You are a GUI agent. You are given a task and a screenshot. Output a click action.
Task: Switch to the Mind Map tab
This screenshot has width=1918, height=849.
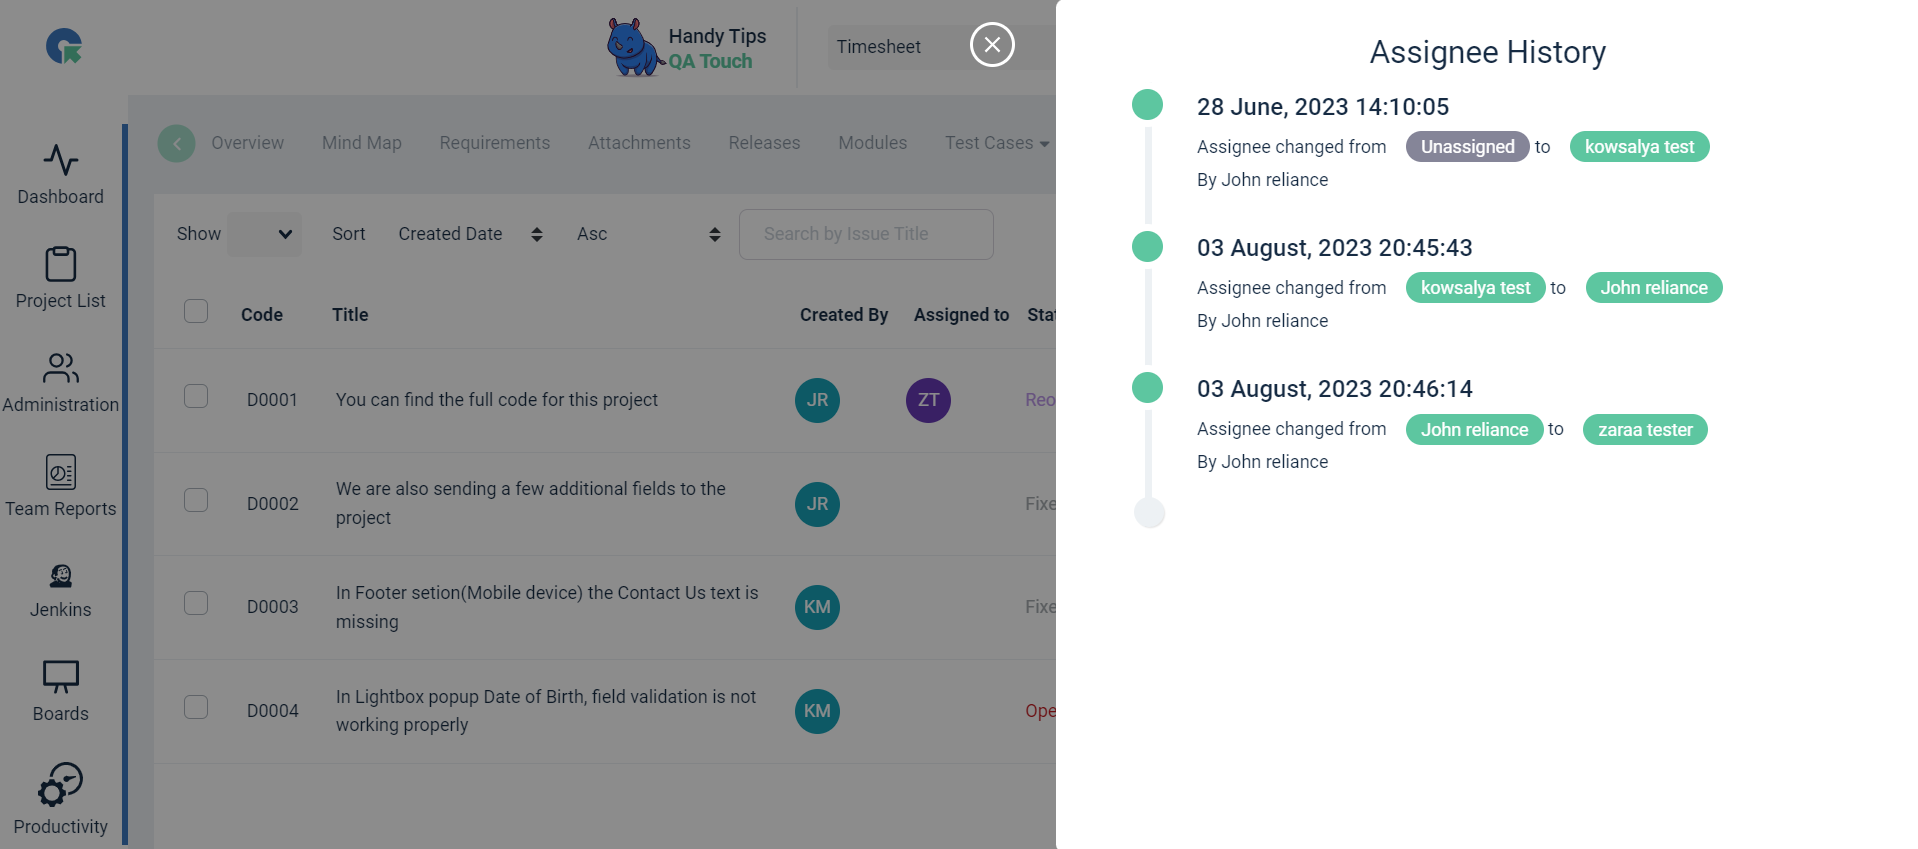click(362, 143)
